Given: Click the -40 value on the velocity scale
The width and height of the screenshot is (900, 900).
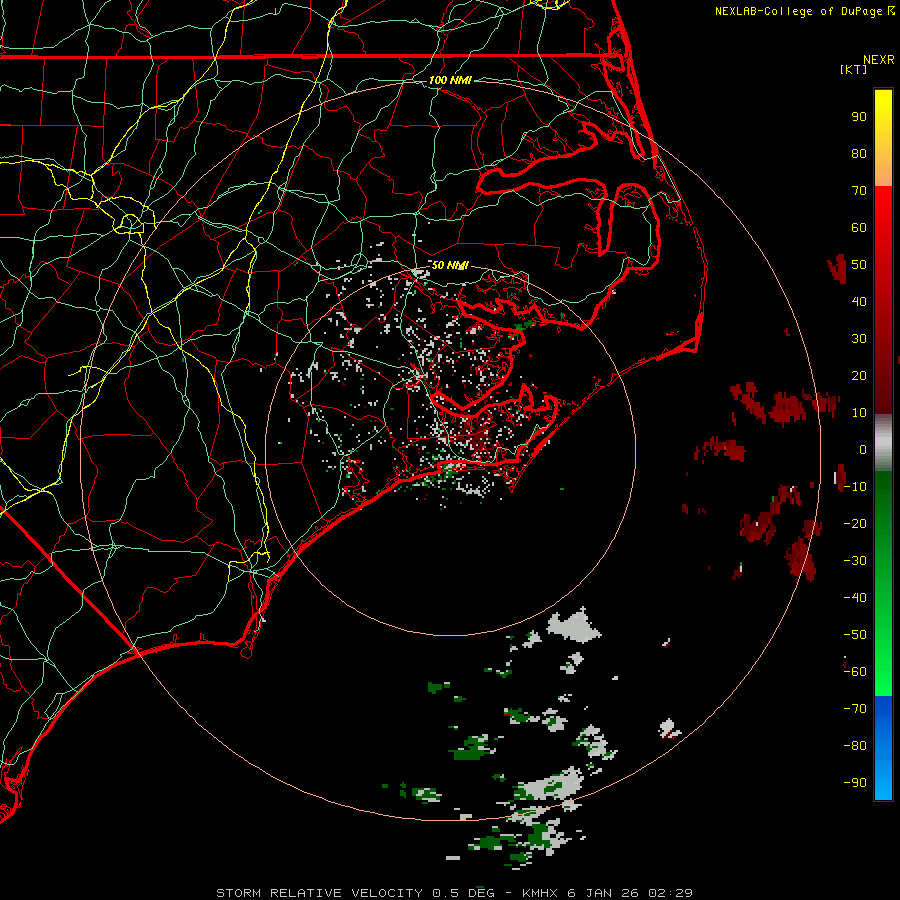Looking at the screenshot, I should pos(855,598).
